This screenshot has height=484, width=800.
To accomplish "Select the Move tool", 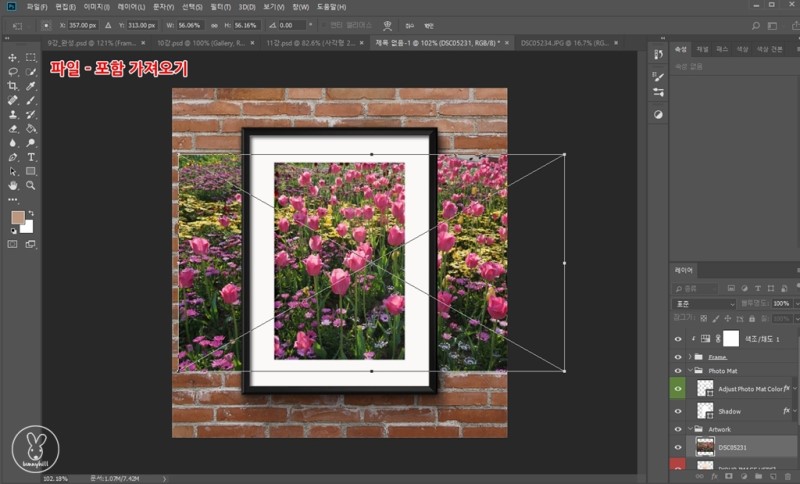I will coord(13,58).
